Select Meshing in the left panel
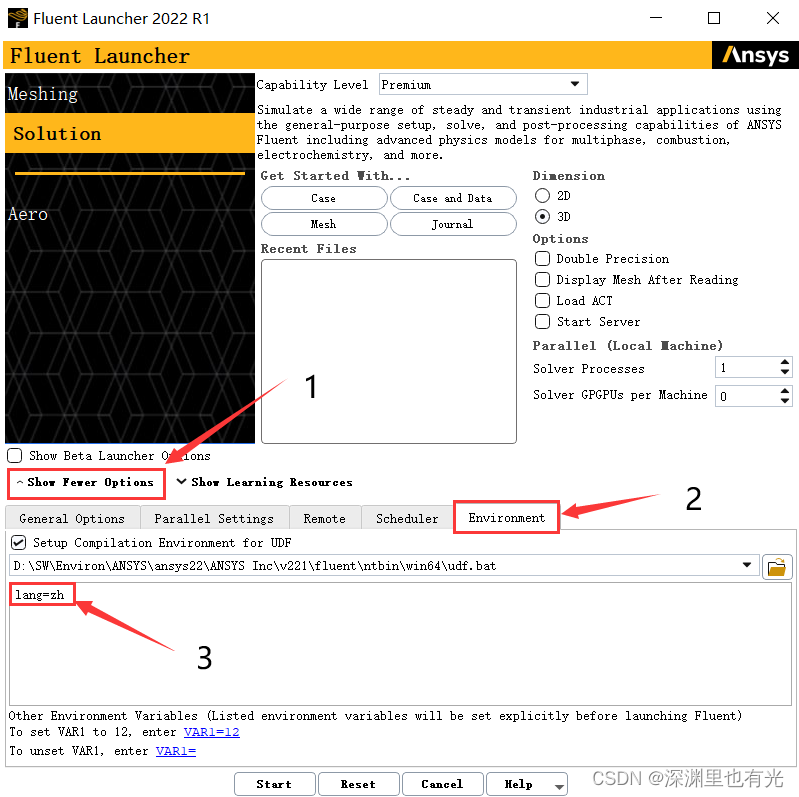Viewport: 799px width, 797px height. tap(43, 94)
